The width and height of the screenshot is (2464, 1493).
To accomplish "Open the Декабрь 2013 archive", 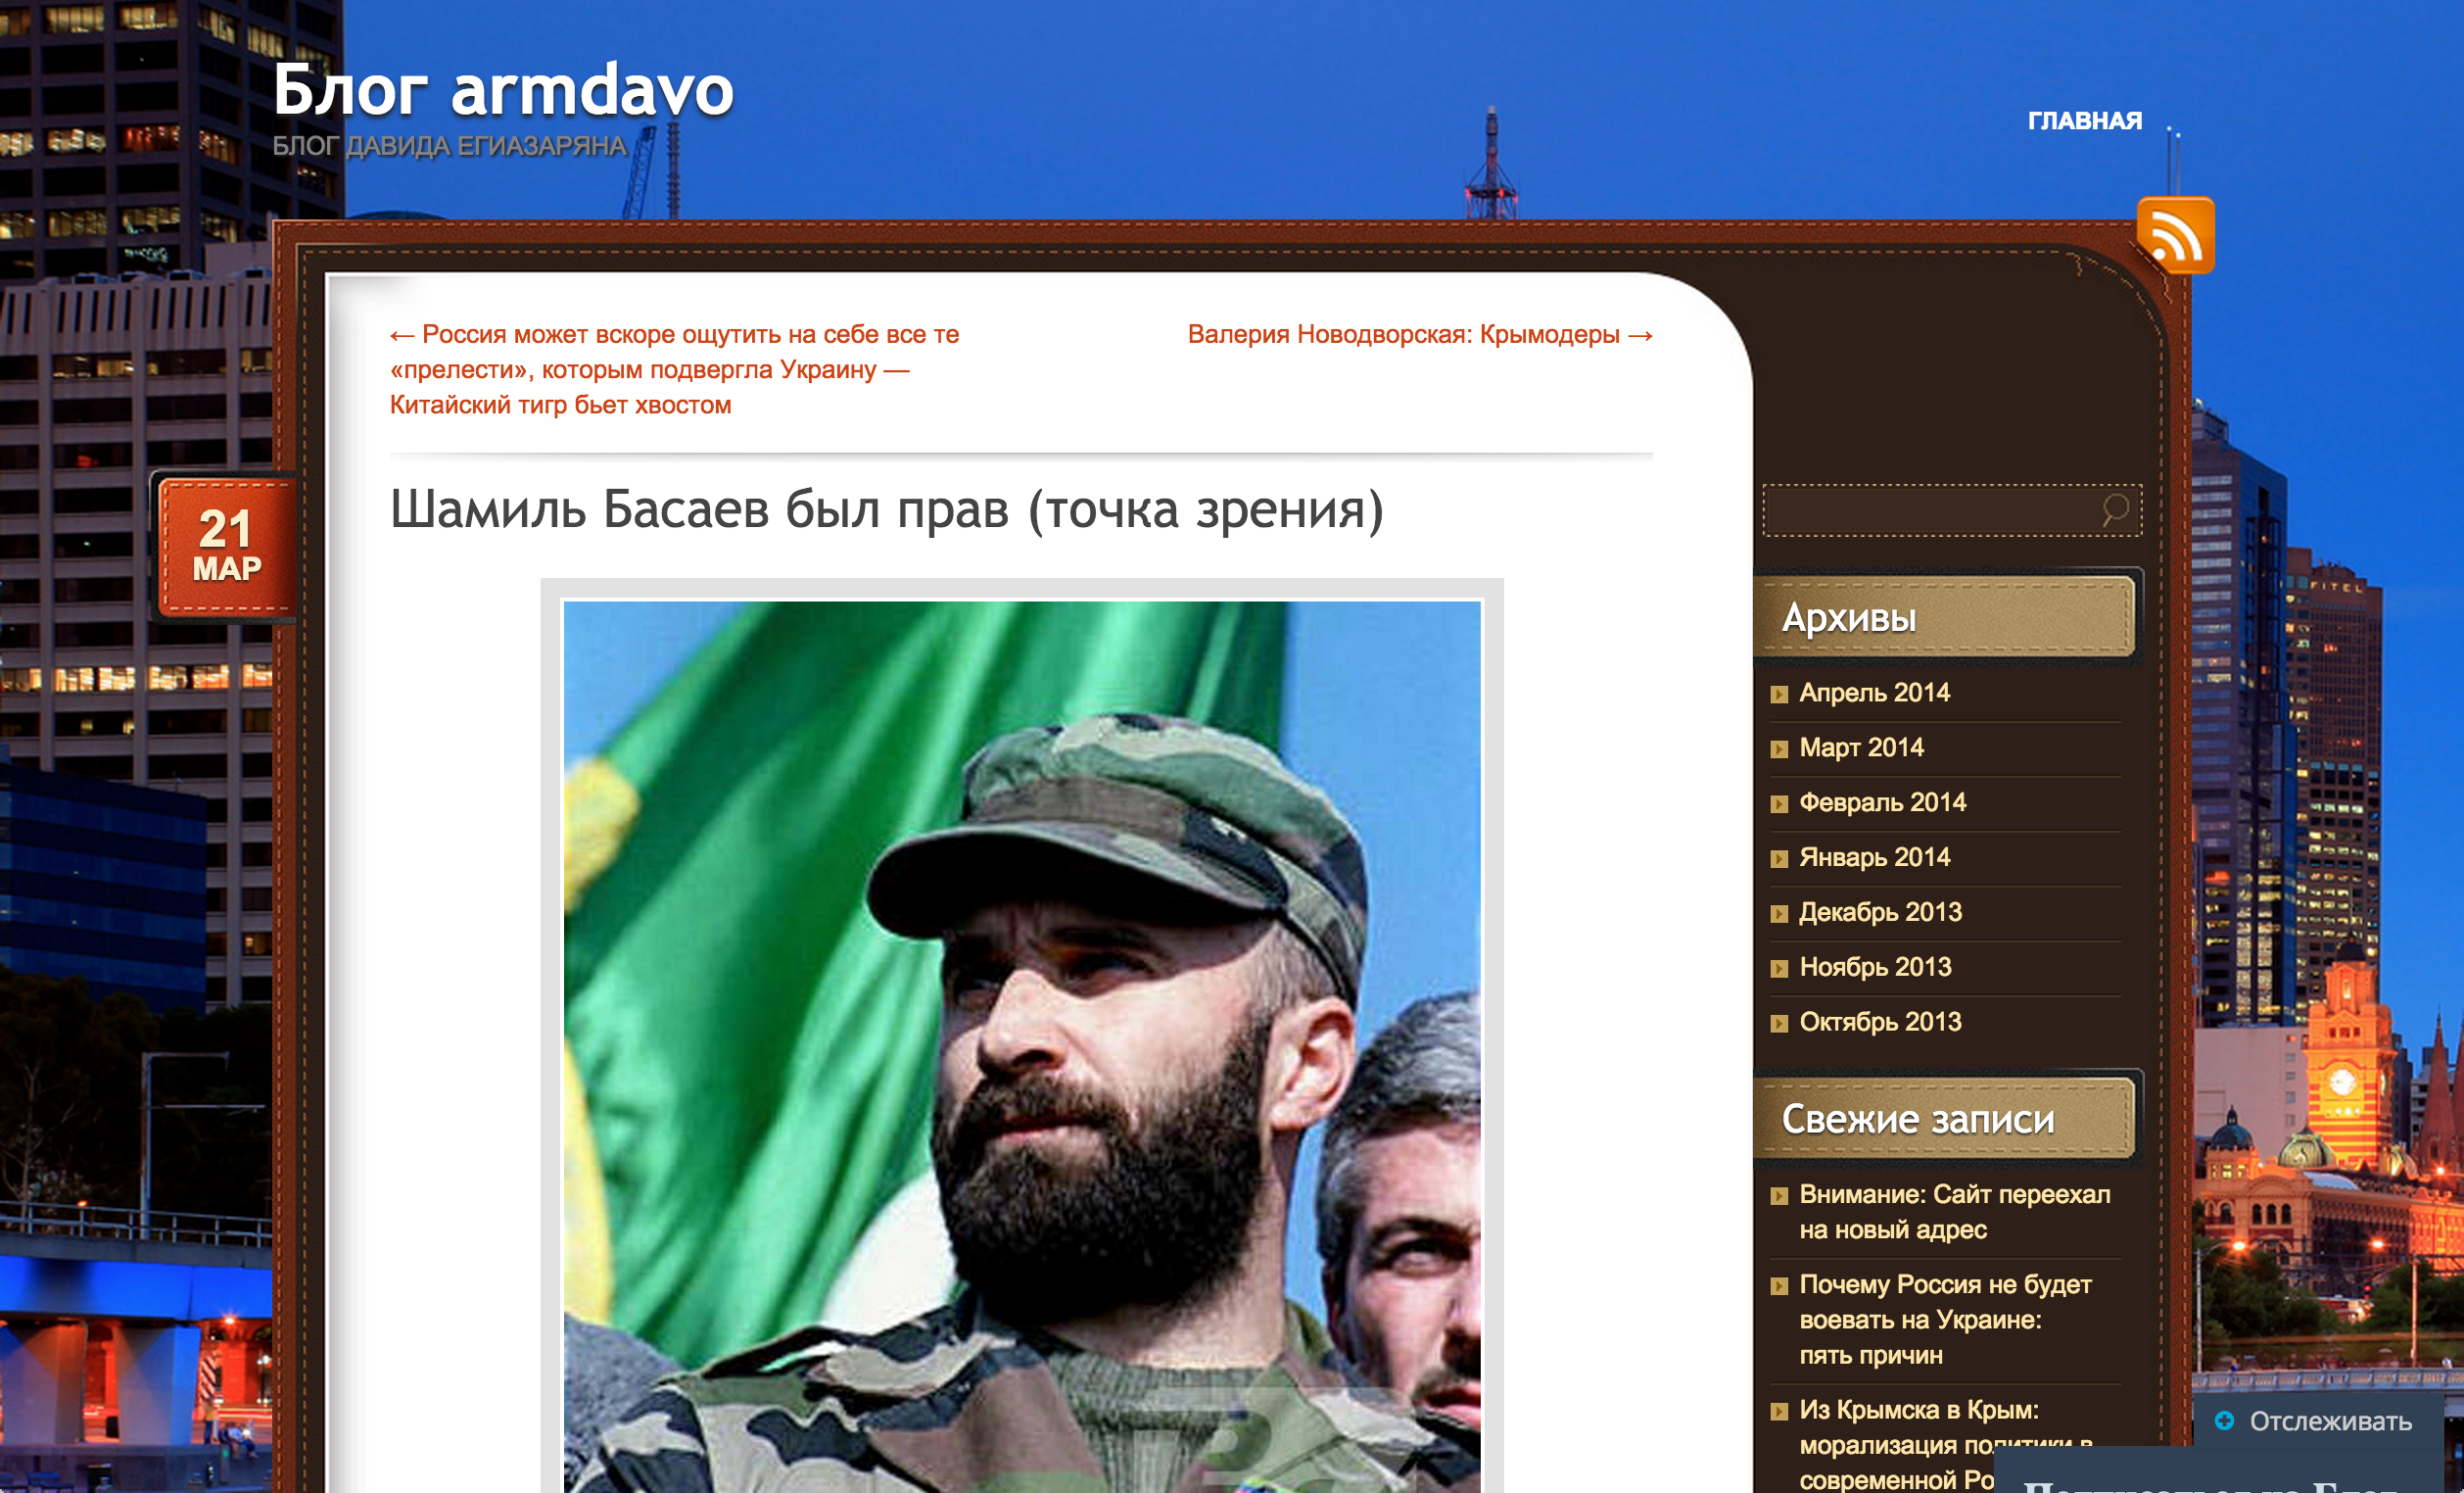I will (x=1880, y=912).
